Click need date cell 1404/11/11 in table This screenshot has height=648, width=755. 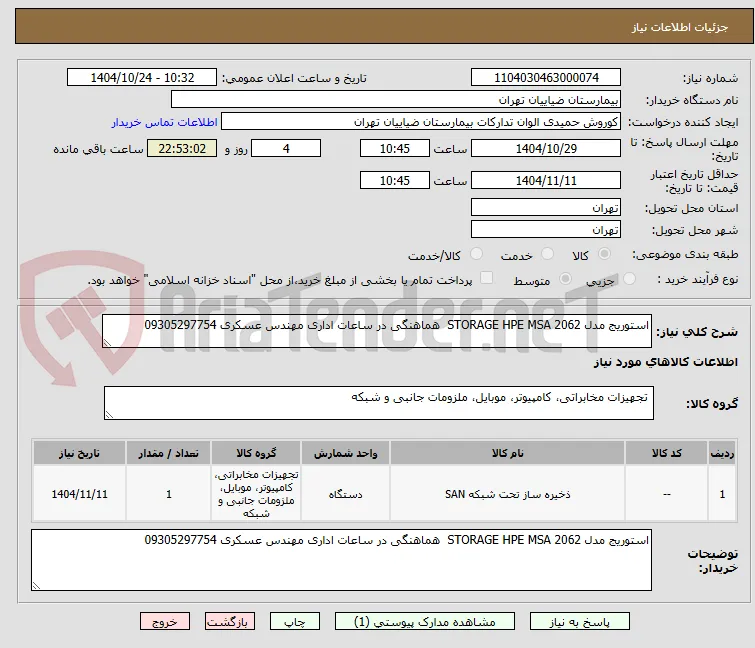tap(79, 494)
